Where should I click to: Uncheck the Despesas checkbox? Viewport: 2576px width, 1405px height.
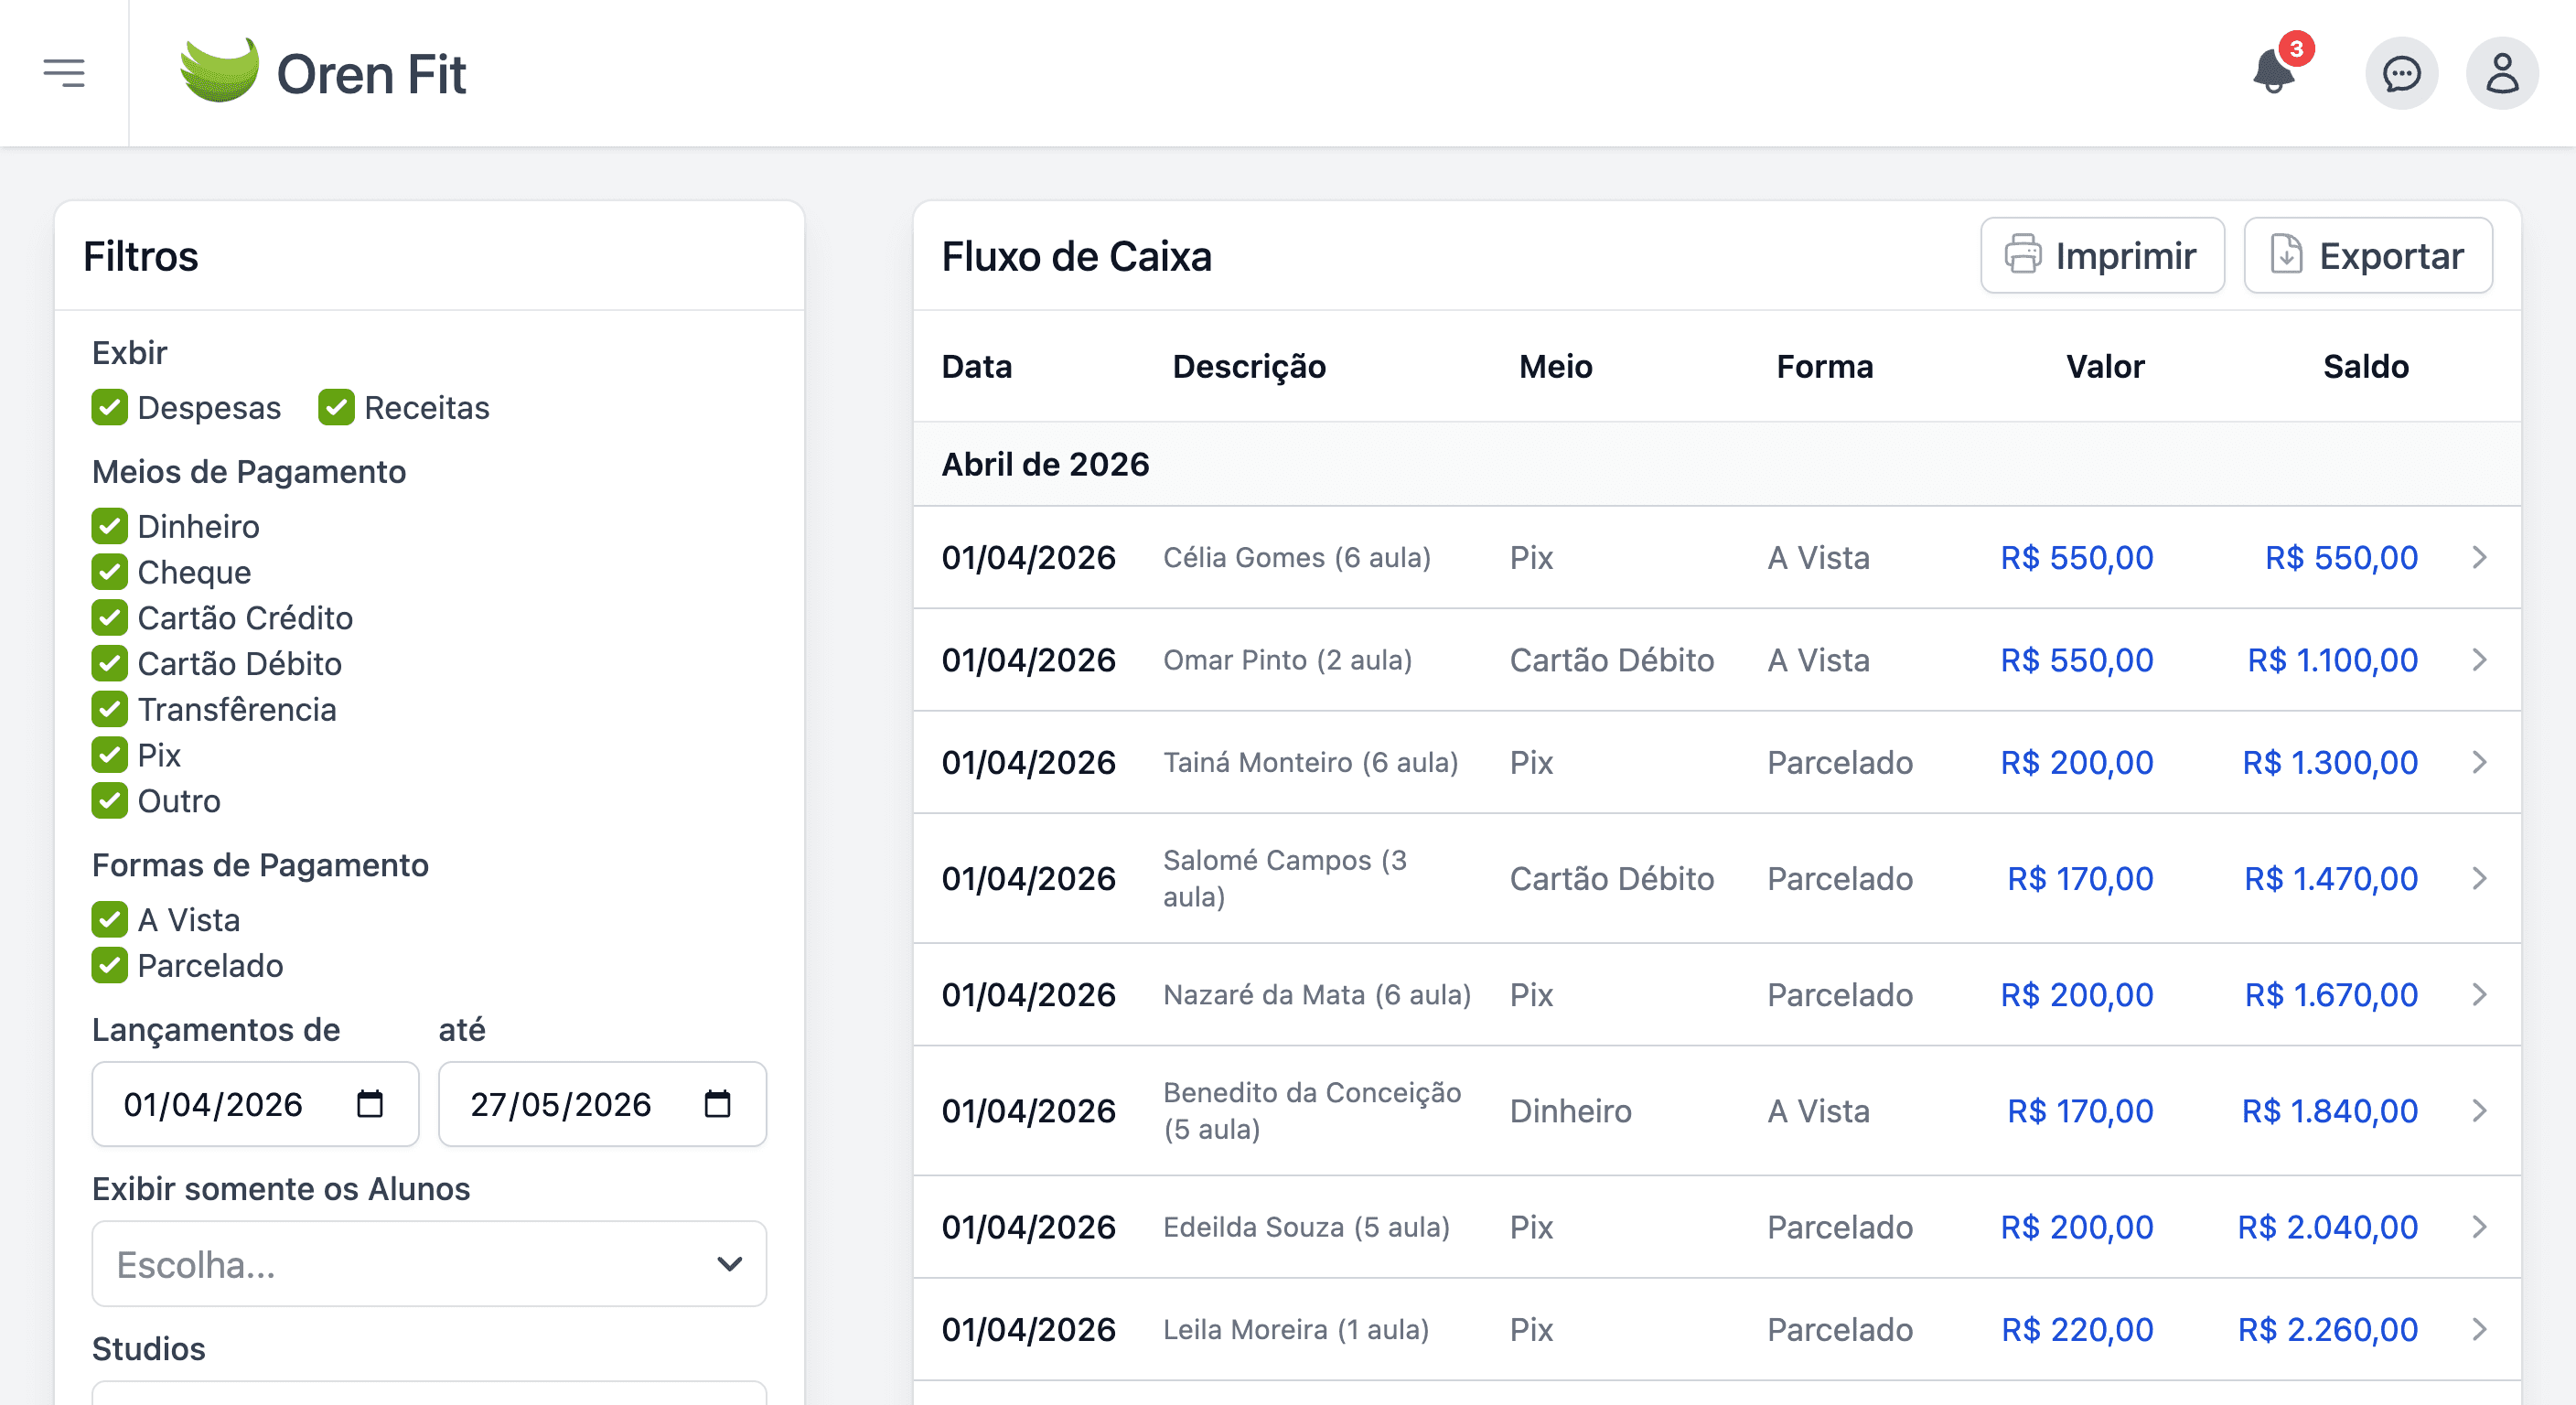tap(110, 408)
